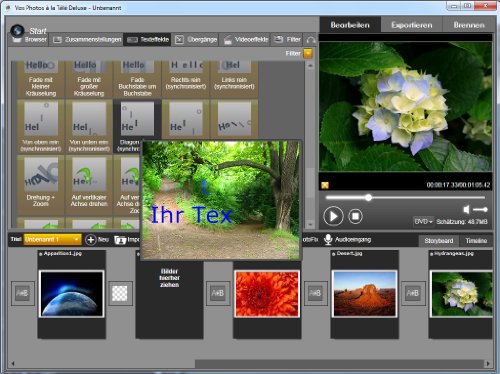Pick the Rechts rein (synchronisiert) effect
500x374 pixels.
(186, 79)
